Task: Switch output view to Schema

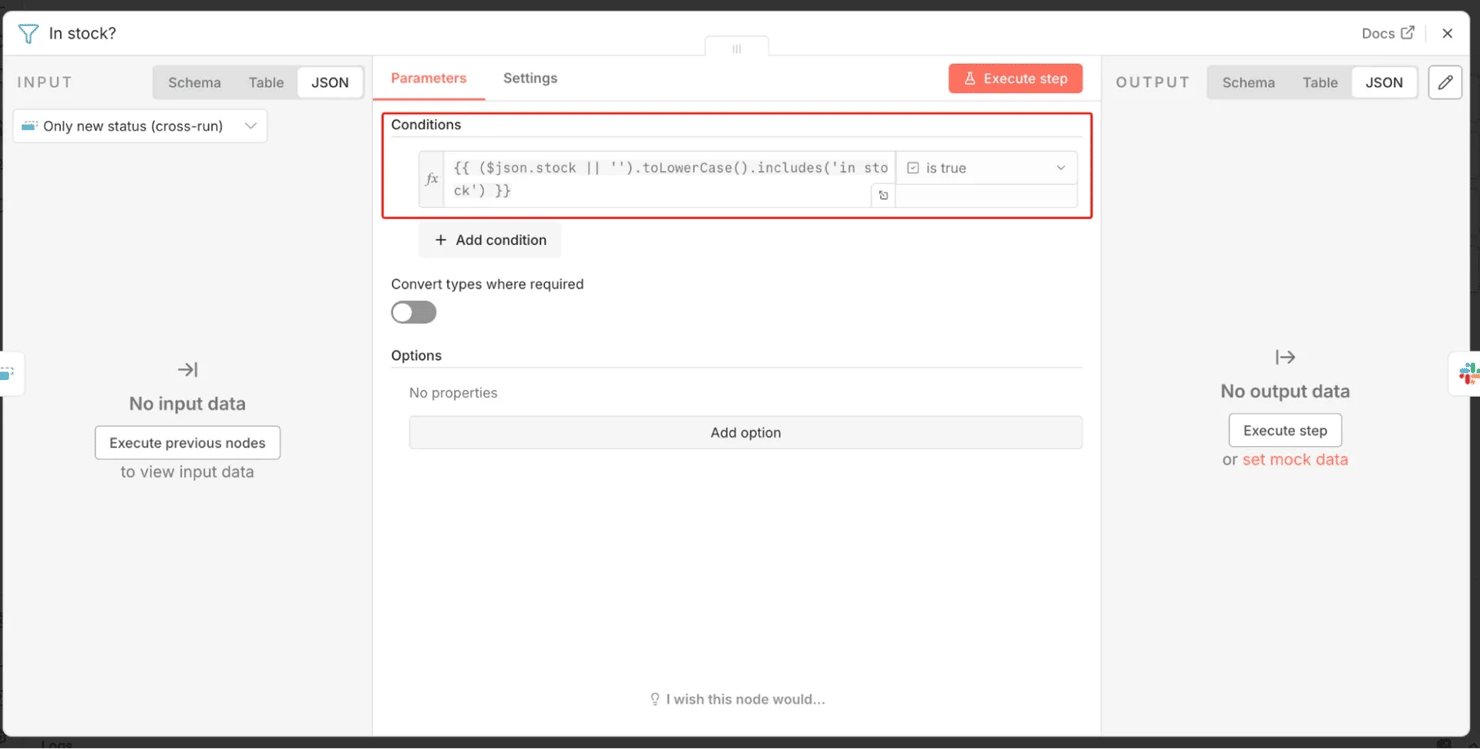Action: click(1248, 82)
